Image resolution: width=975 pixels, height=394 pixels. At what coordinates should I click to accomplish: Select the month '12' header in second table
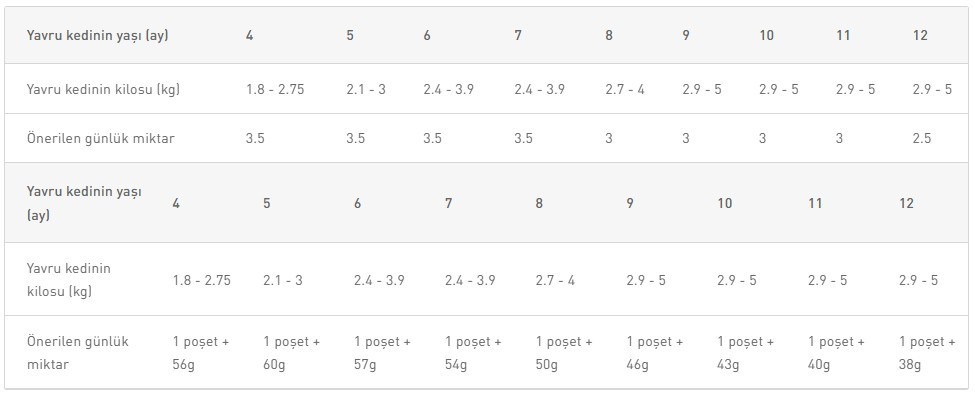tap(906, 203)
